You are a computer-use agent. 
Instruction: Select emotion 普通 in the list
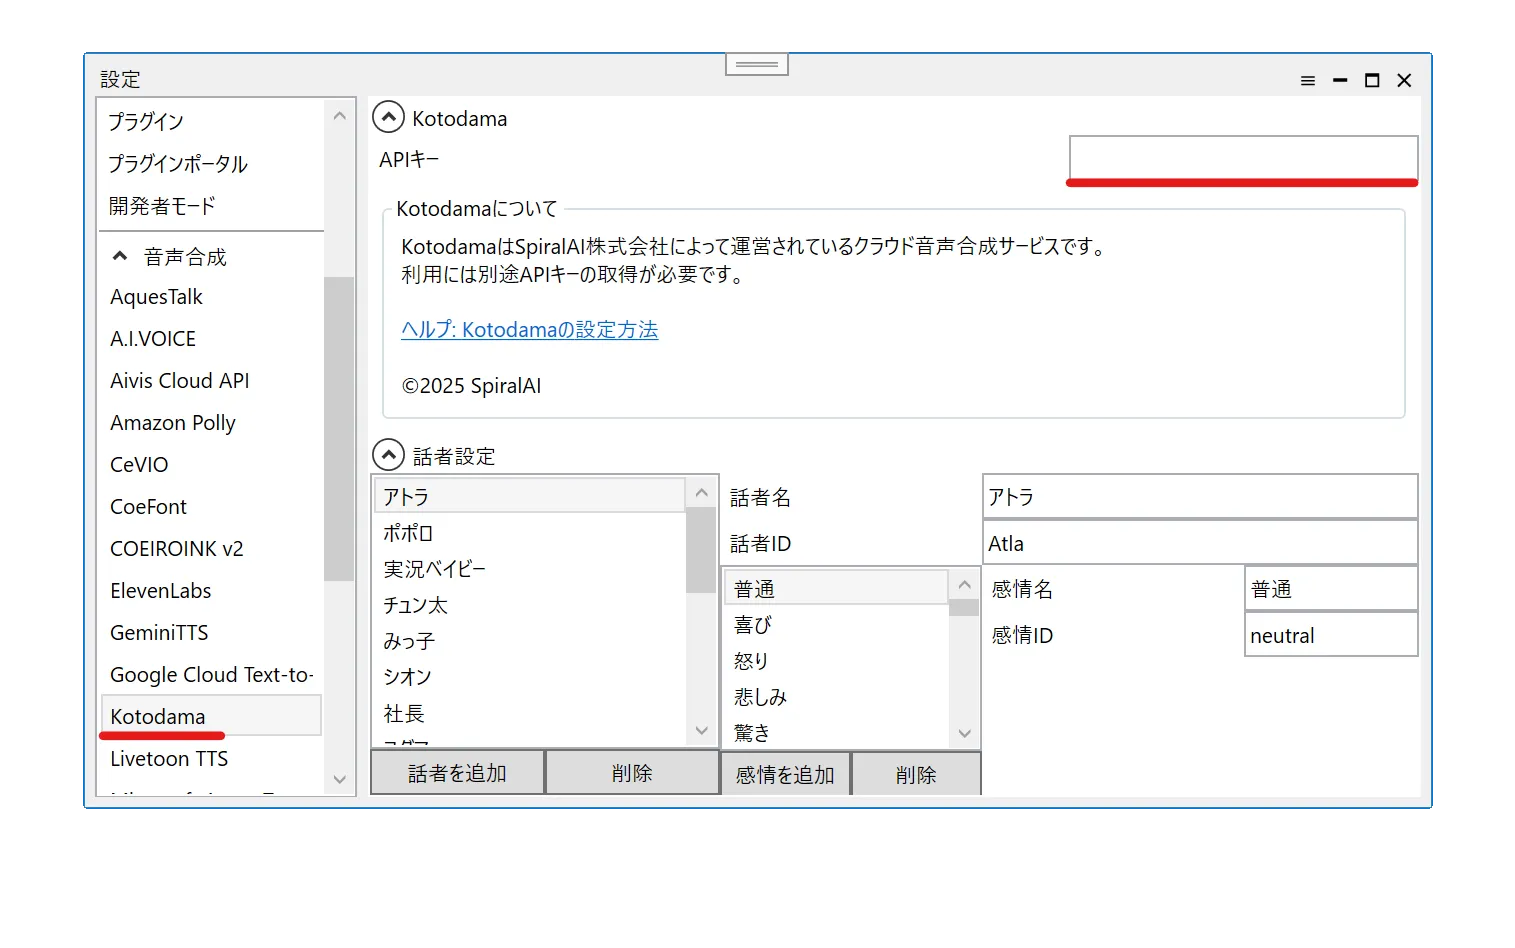(836, 588)
